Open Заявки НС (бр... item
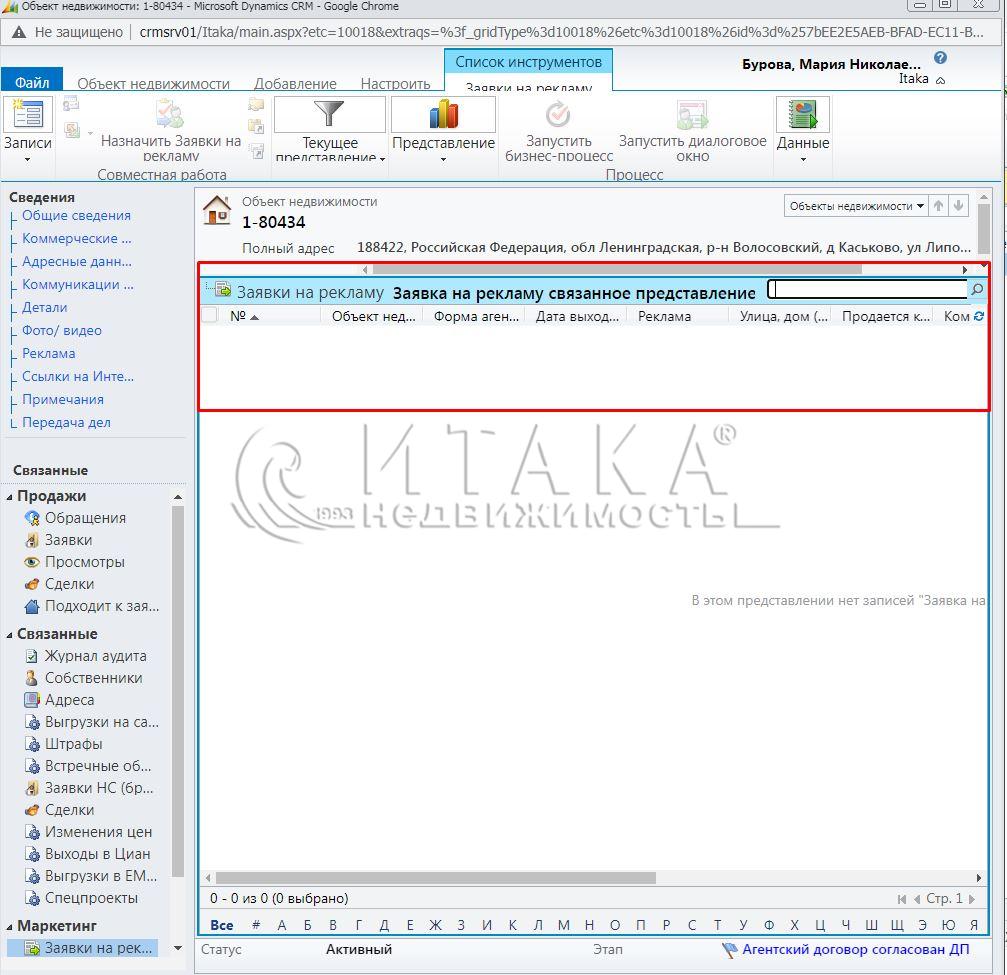 (99, 787)
